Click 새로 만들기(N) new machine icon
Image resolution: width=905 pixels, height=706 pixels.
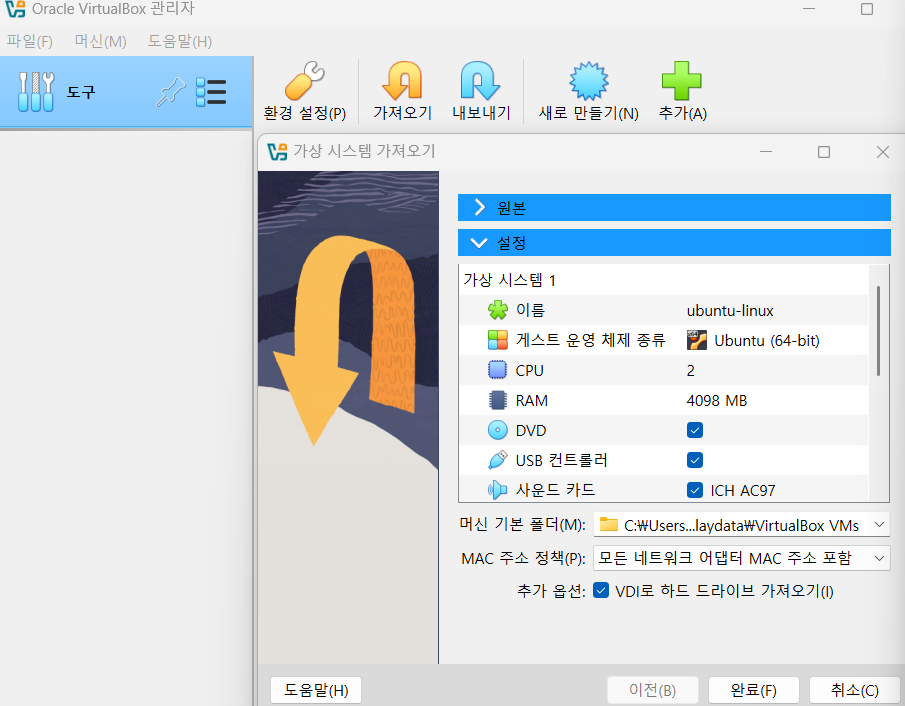(588, 81)
